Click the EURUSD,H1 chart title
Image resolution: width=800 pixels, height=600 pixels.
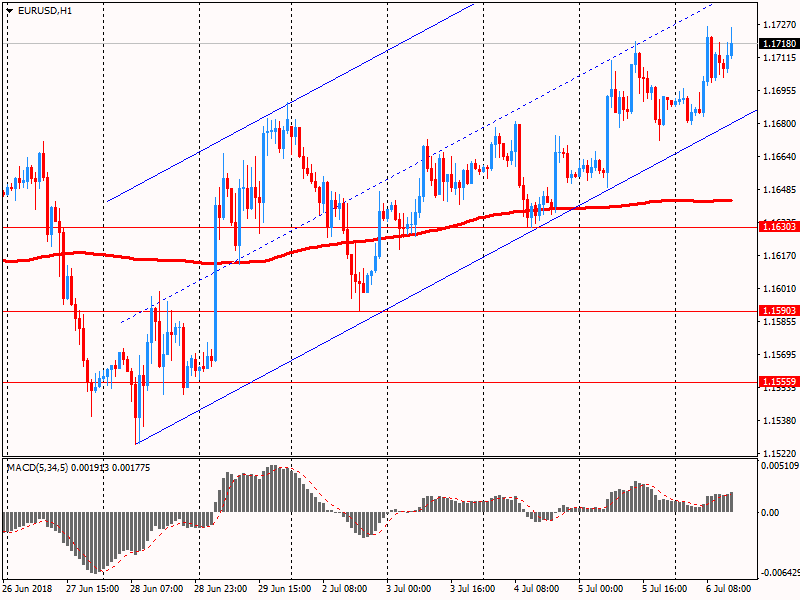(x=44, y=10)
